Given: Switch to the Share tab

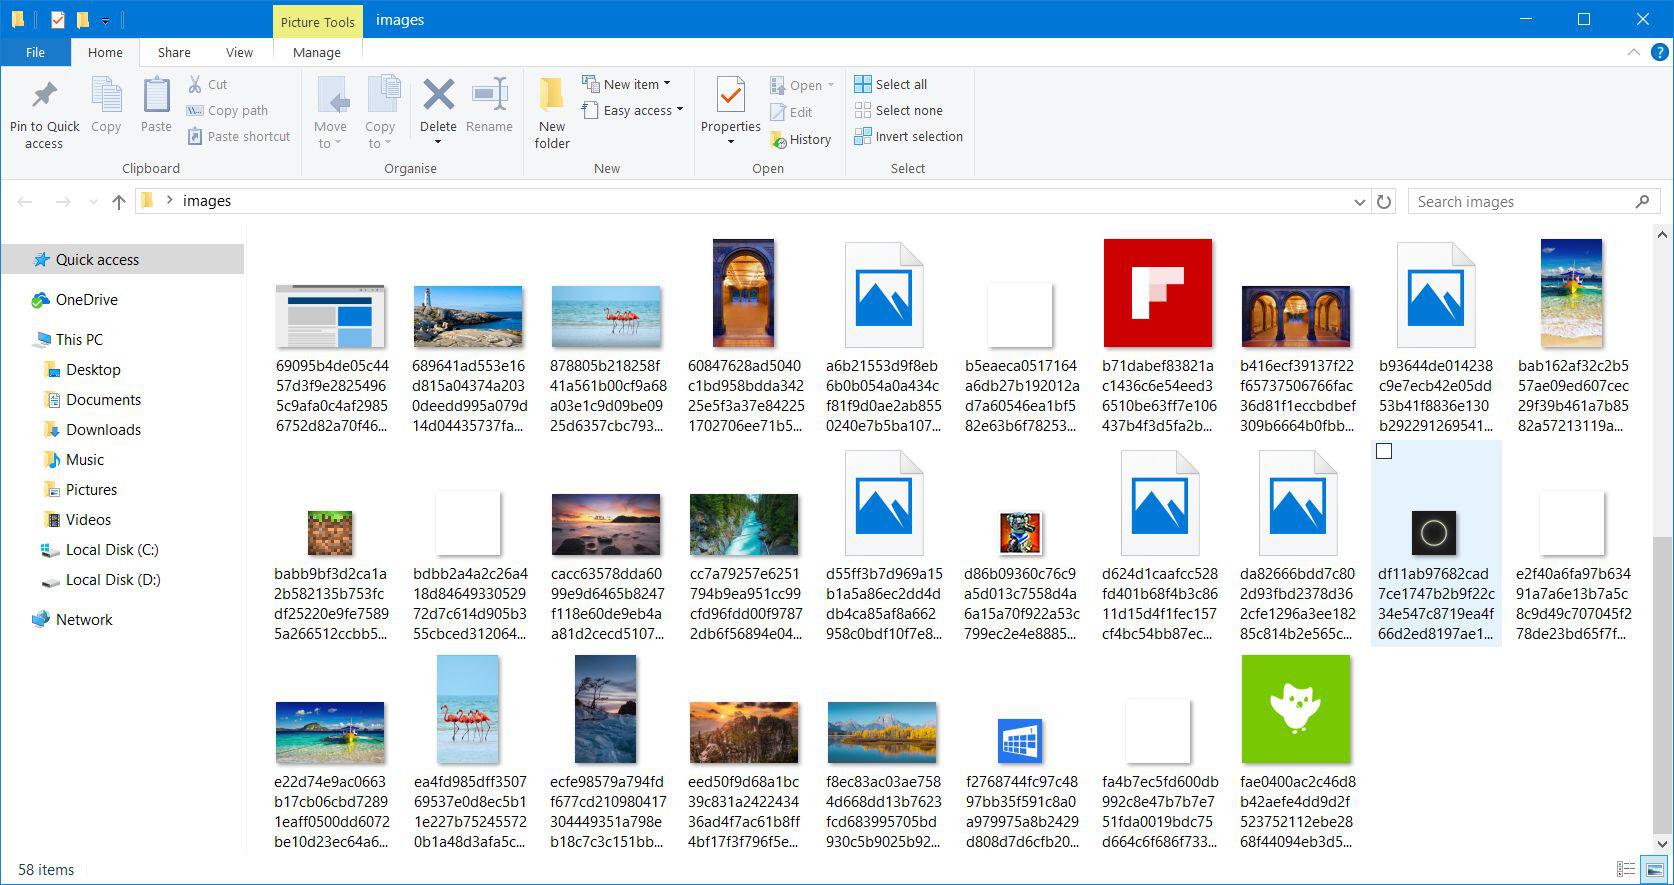Looking at the screenshot, I should click(x=174, y=52).
